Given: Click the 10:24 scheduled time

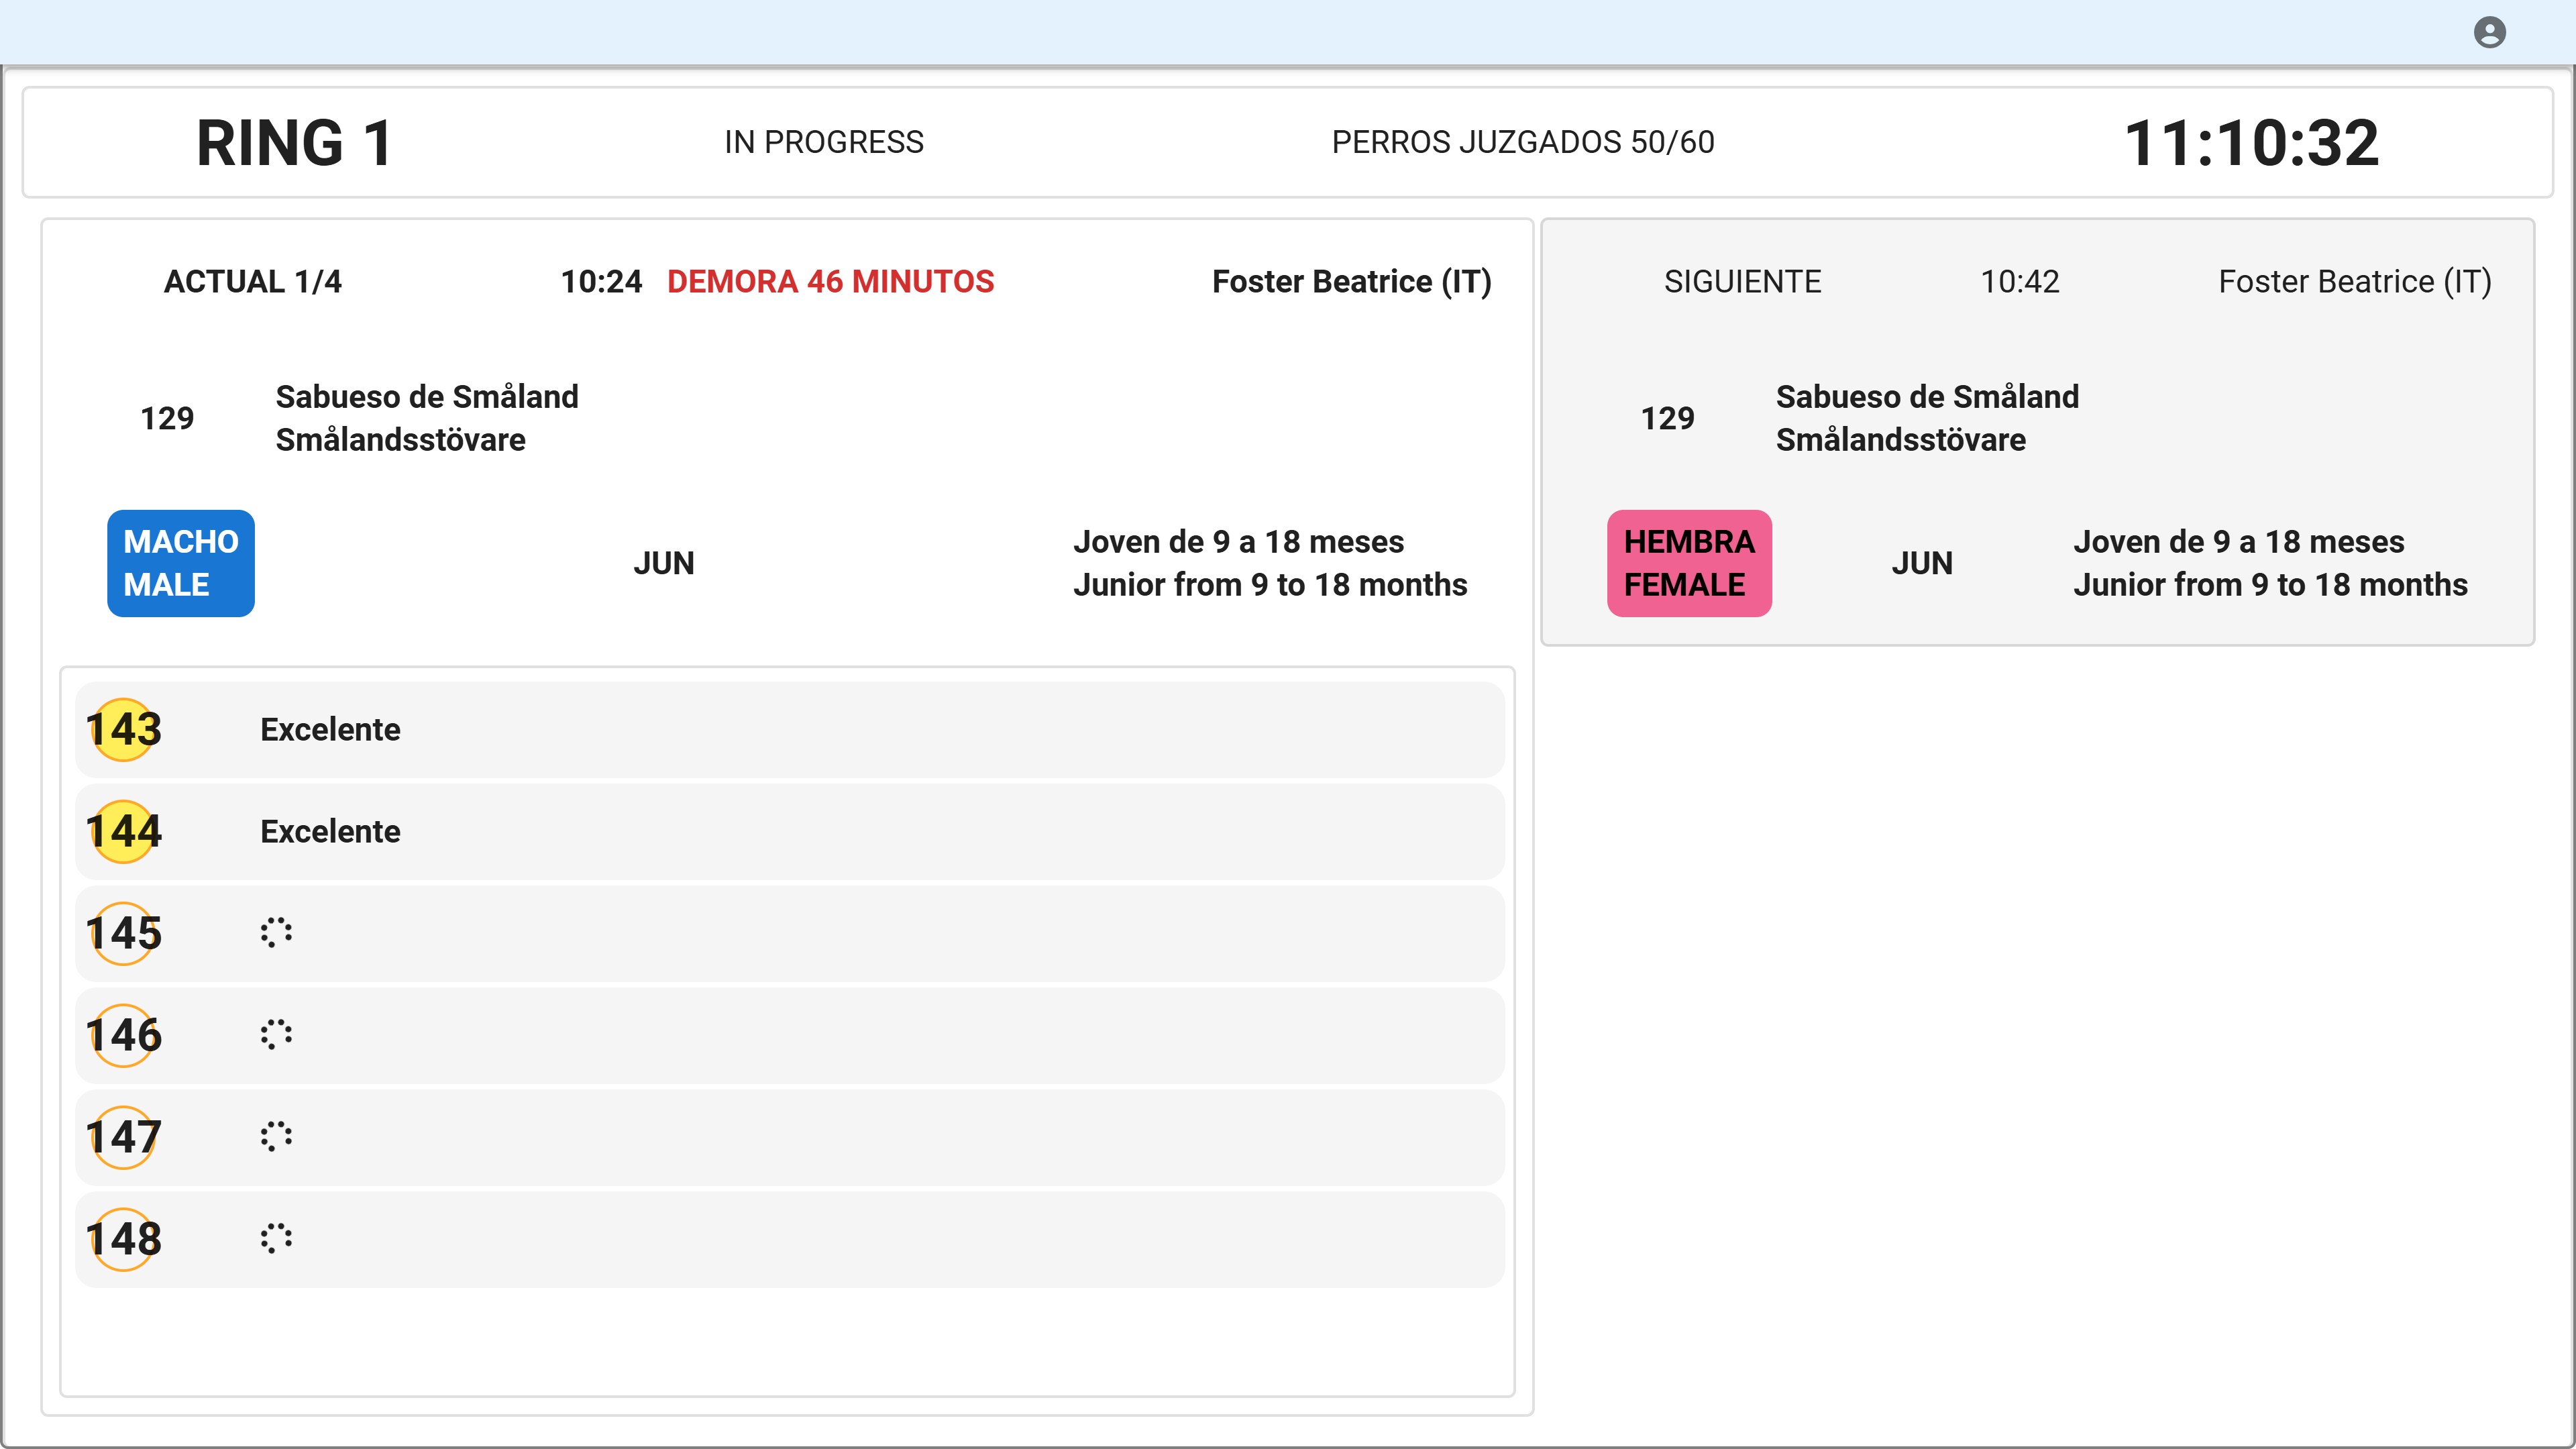Looking at the screenshot, I should [601, 282].
